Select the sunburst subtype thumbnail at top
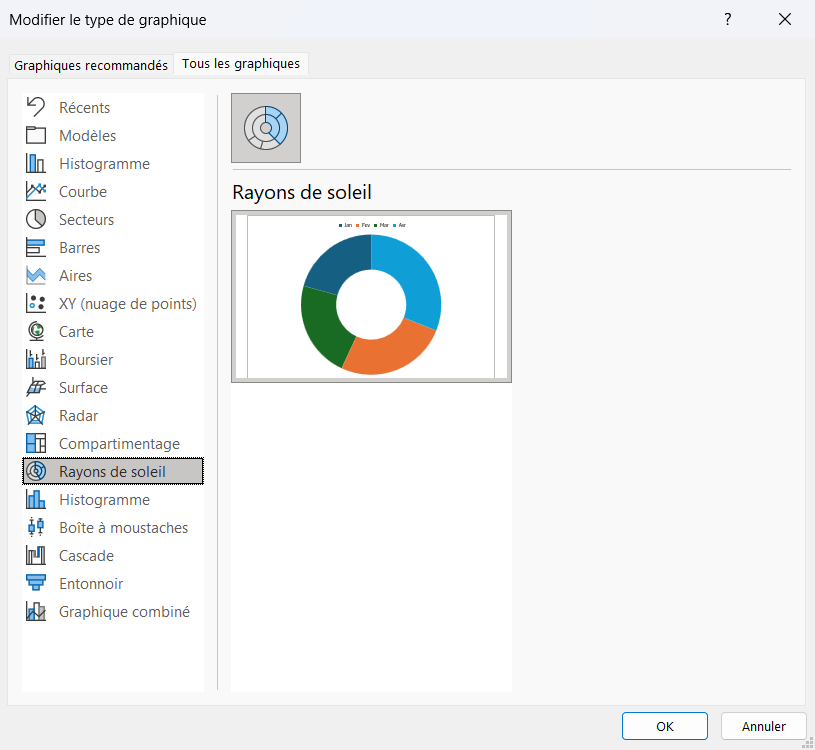 (x=266, y=128)
